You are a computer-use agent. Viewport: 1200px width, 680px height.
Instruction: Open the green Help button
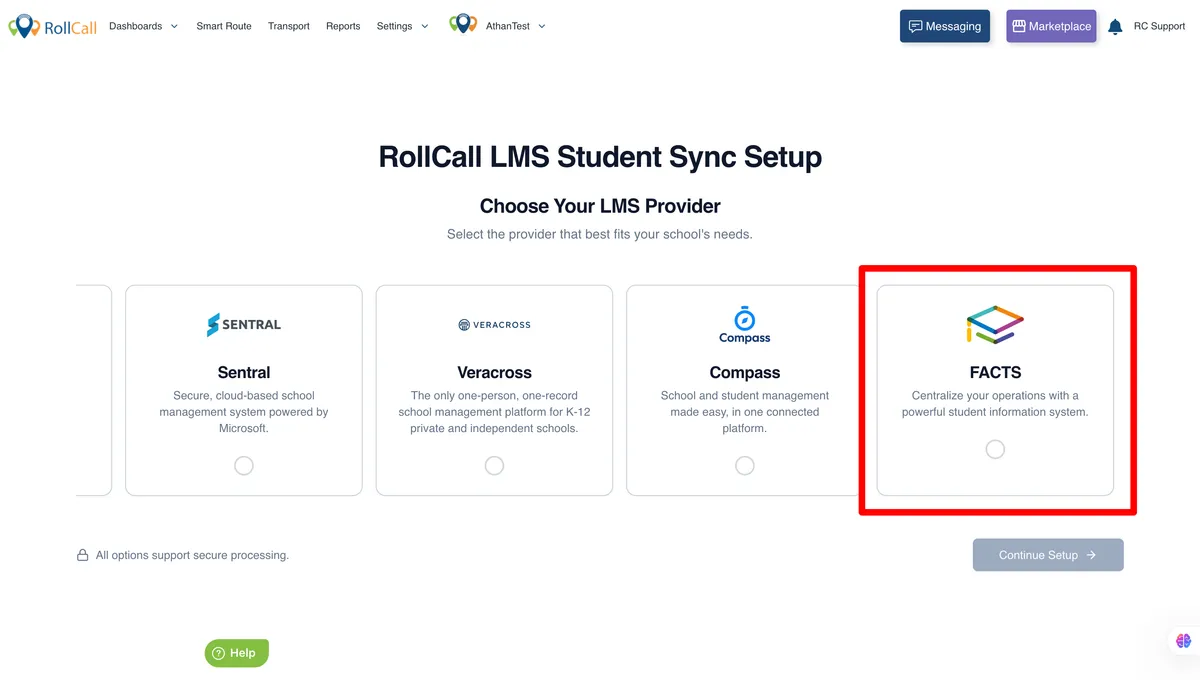click(237, 653)
